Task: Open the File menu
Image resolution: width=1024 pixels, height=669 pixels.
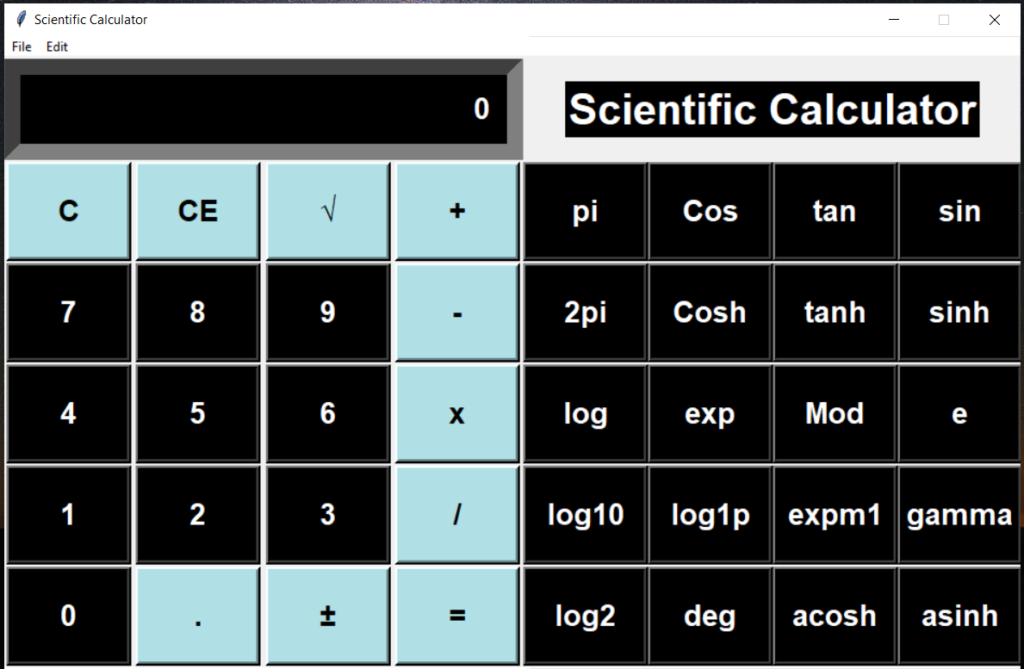Action: coord(22,46)
